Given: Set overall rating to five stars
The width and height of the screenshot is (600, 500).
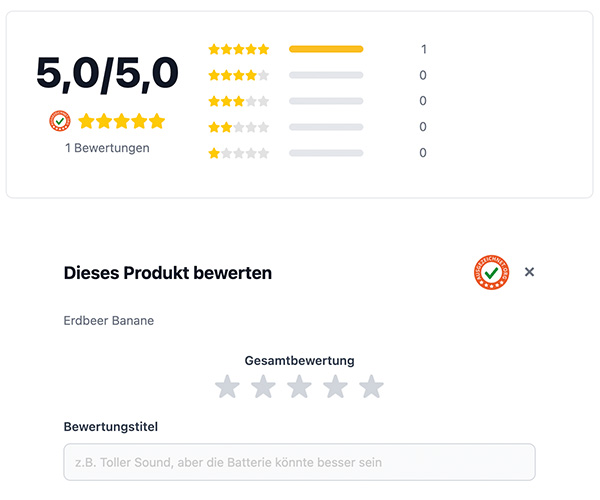Looking at the screenshot, I should click(371, 387).
